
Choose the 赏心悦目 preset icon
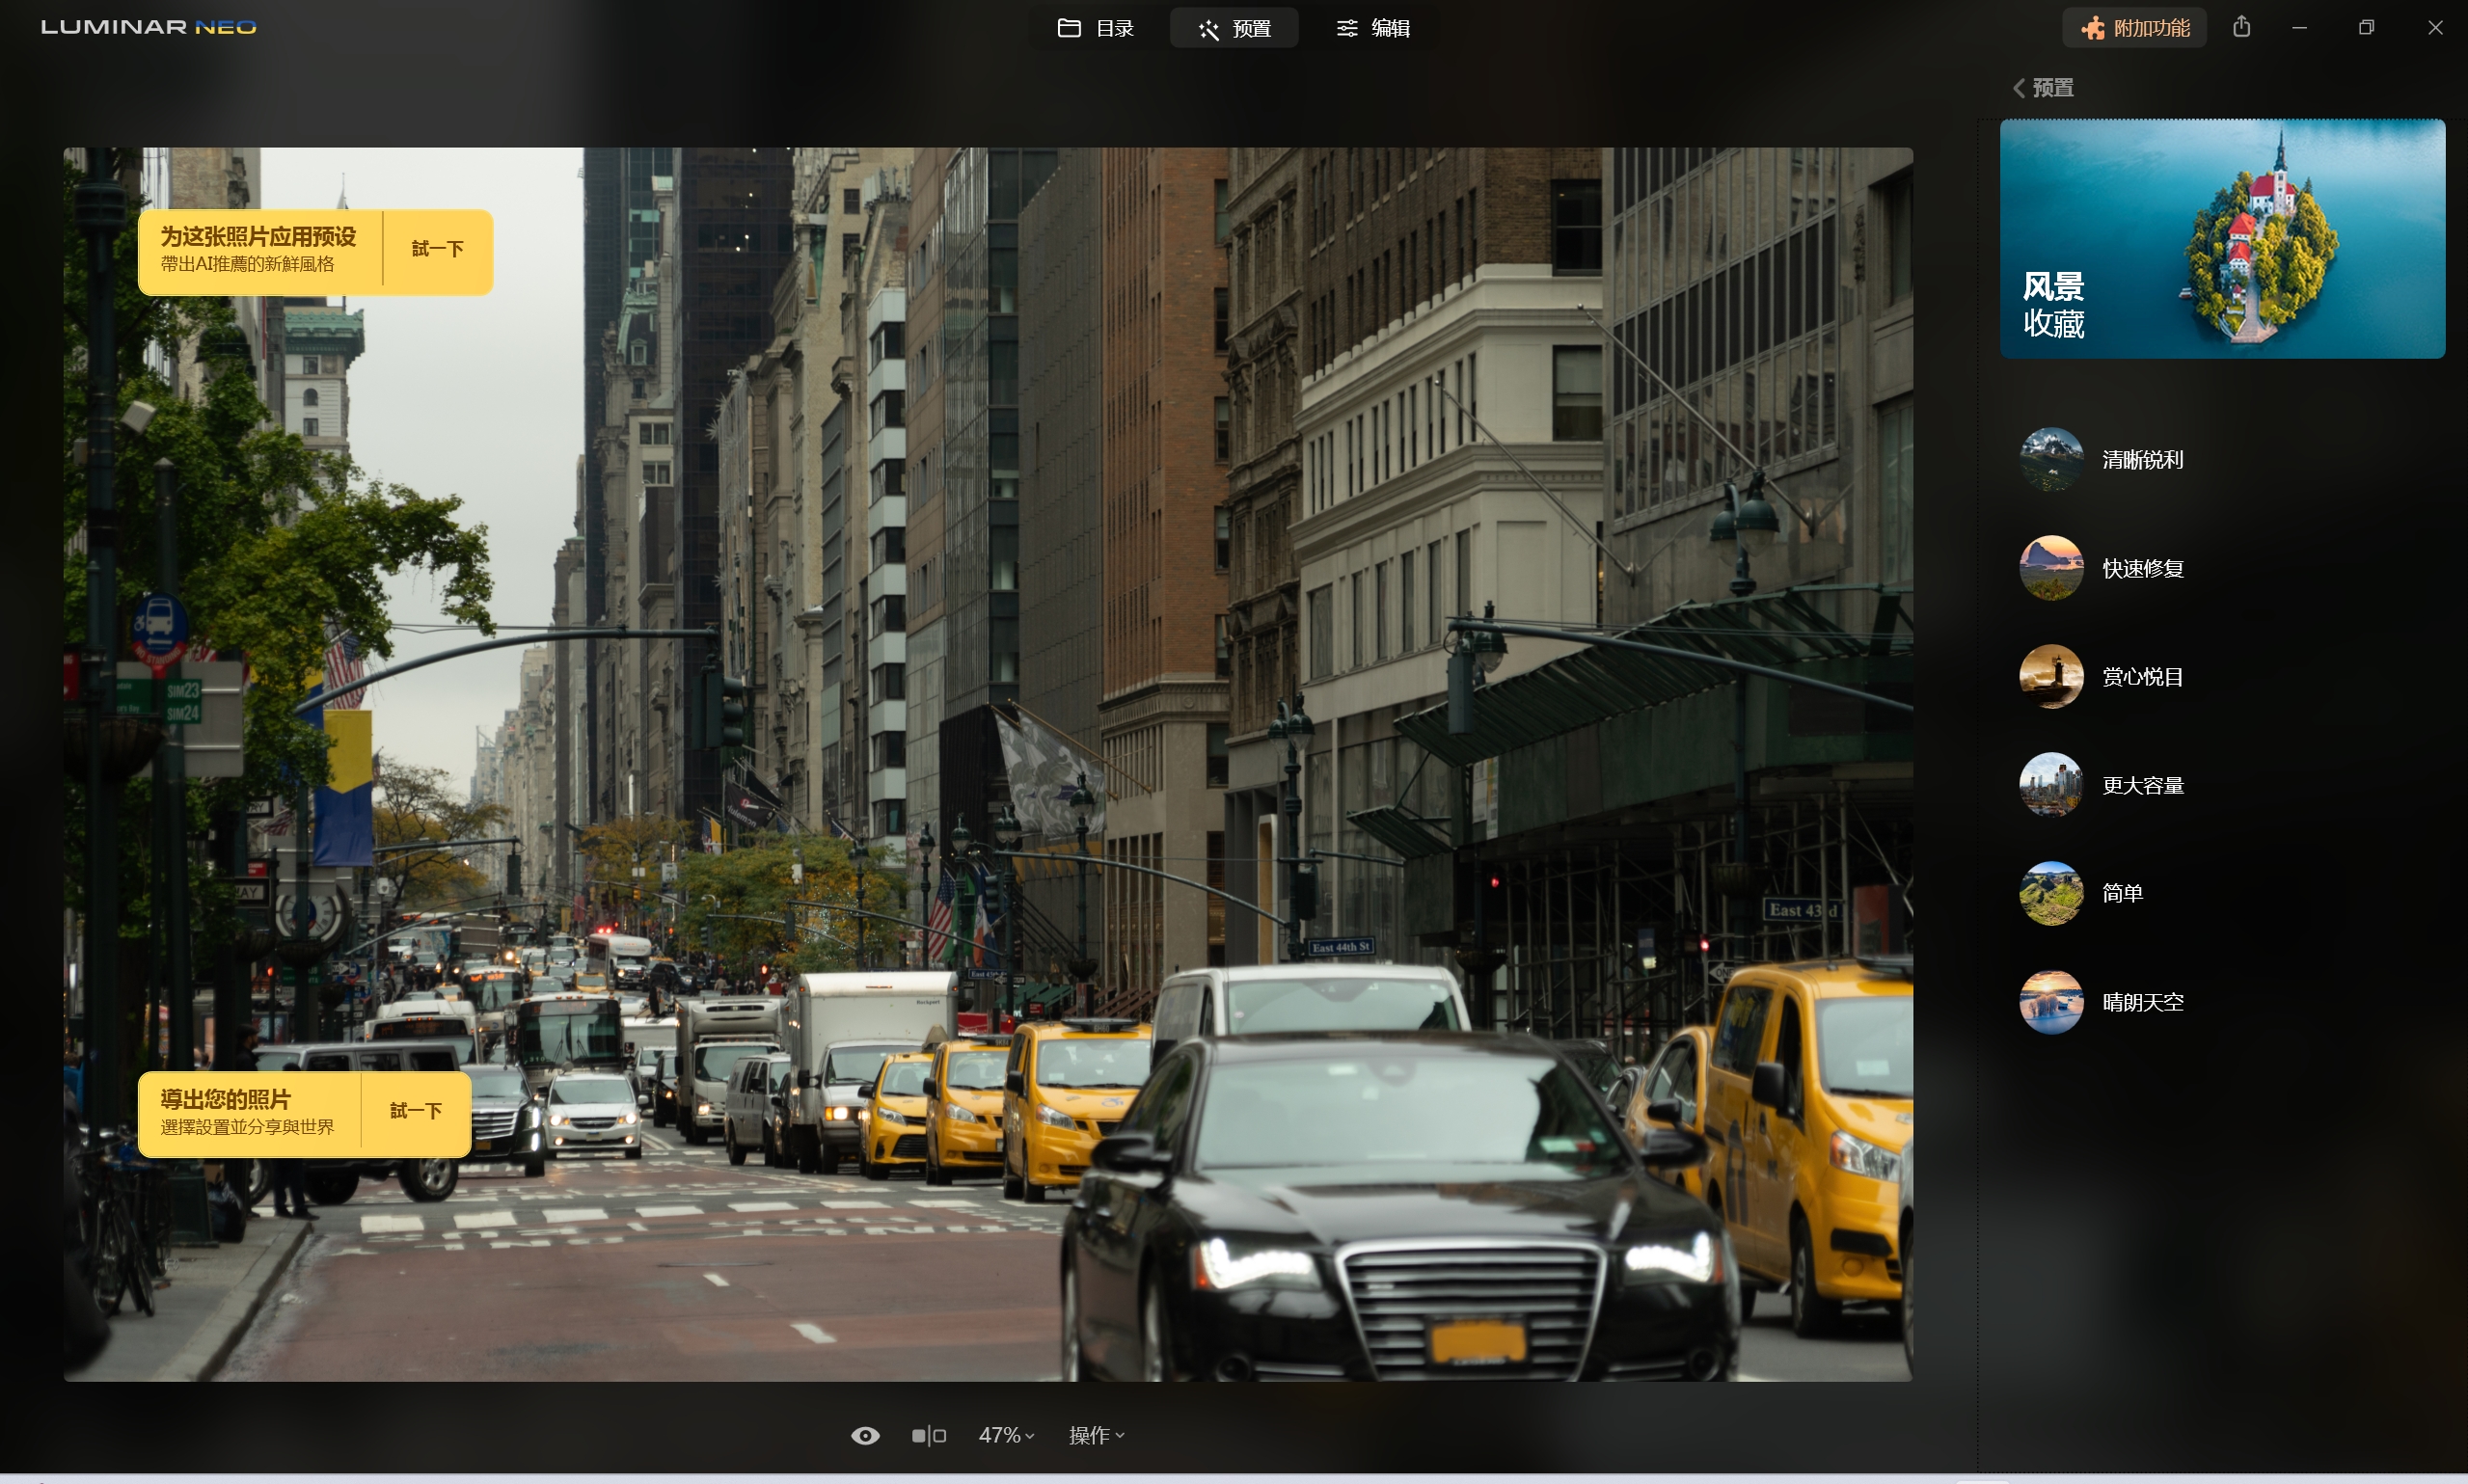(x=2051, y=677)
